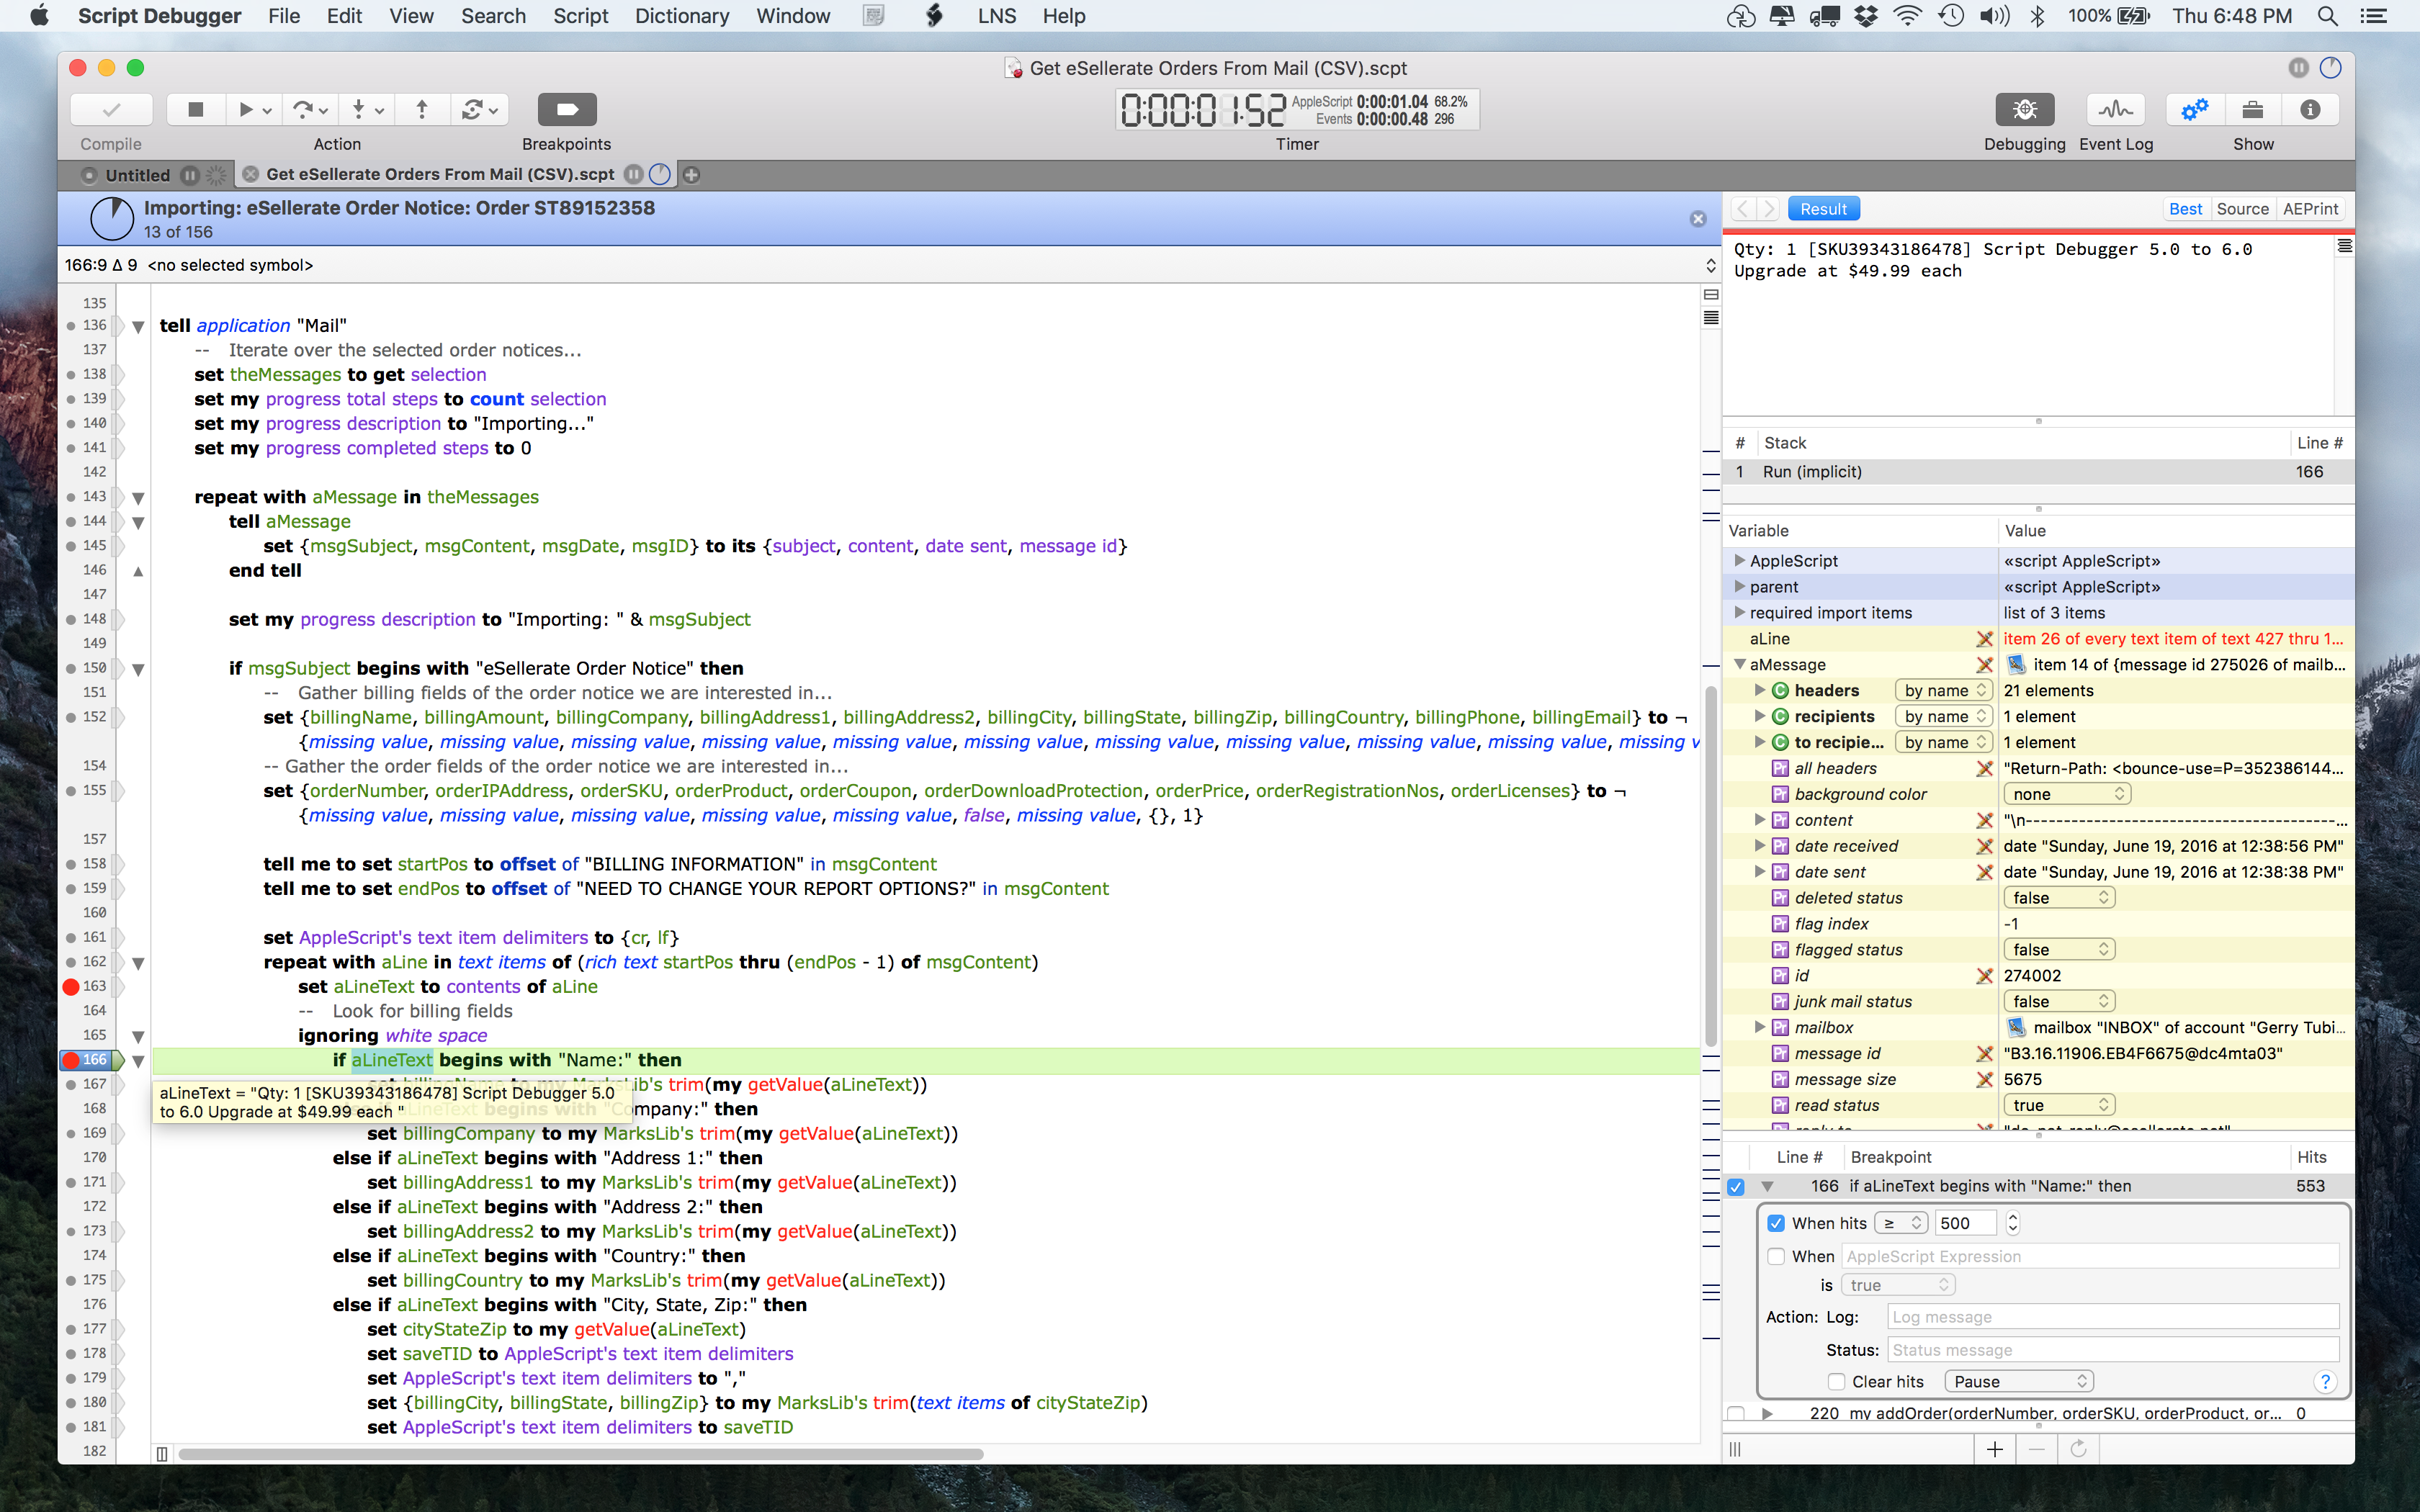
Task: Click the Result button
Action: pyautogui.click(x=1823, y=209)
